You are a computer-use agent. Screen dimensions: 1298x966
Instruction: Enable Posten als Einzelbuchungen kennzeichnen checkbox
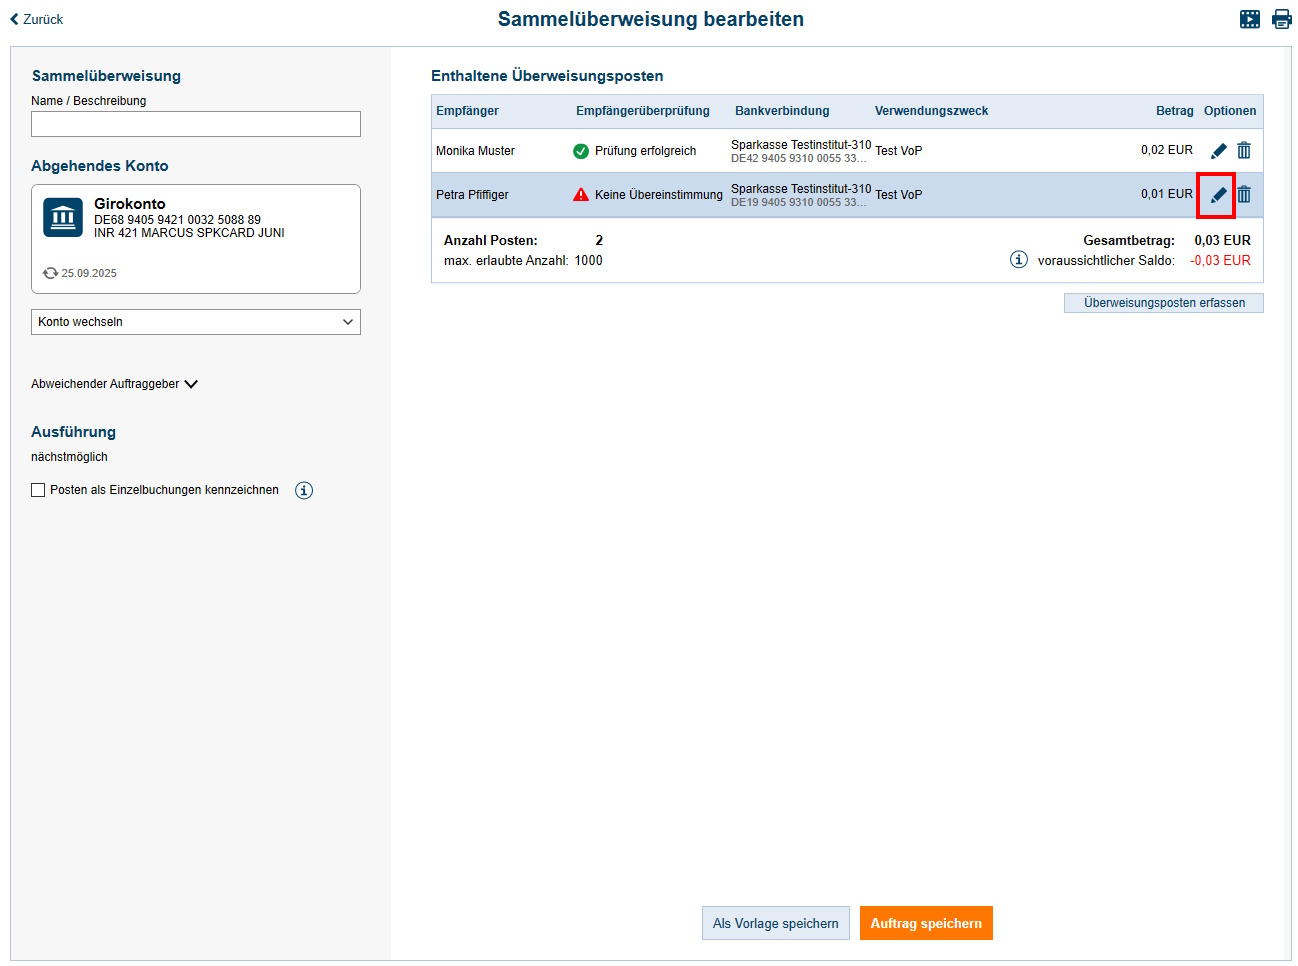pyautogui.click(x=38, y=490)
